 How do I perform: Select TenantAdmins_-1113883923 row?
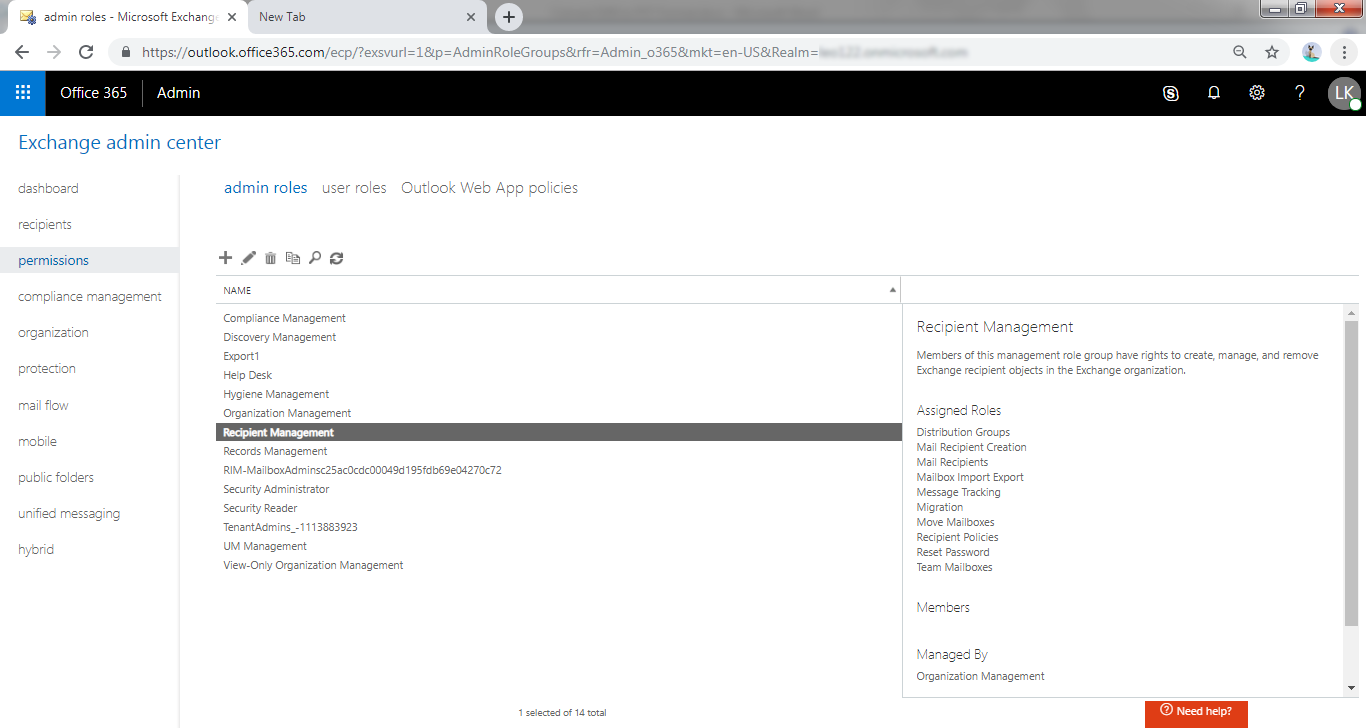558,527
